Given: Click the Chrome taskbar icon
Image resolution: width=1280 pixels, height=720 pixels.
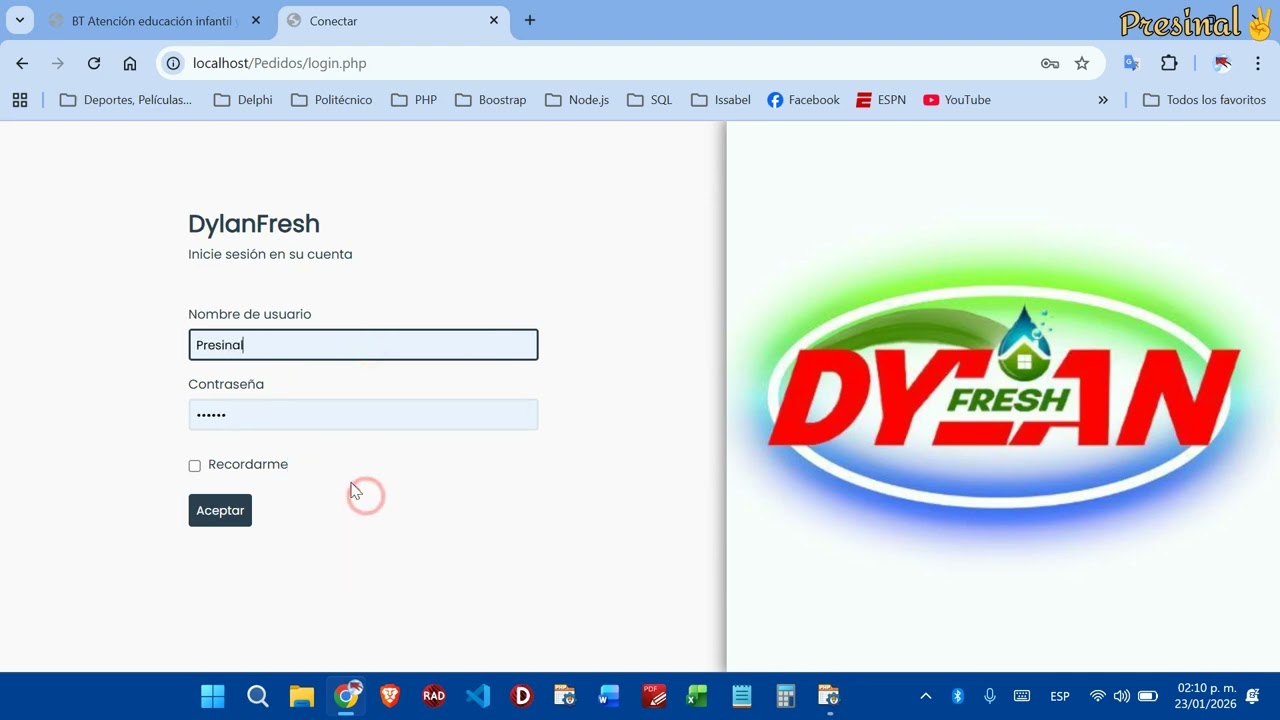Looking at the screenshot, I should tap(346, 696).
